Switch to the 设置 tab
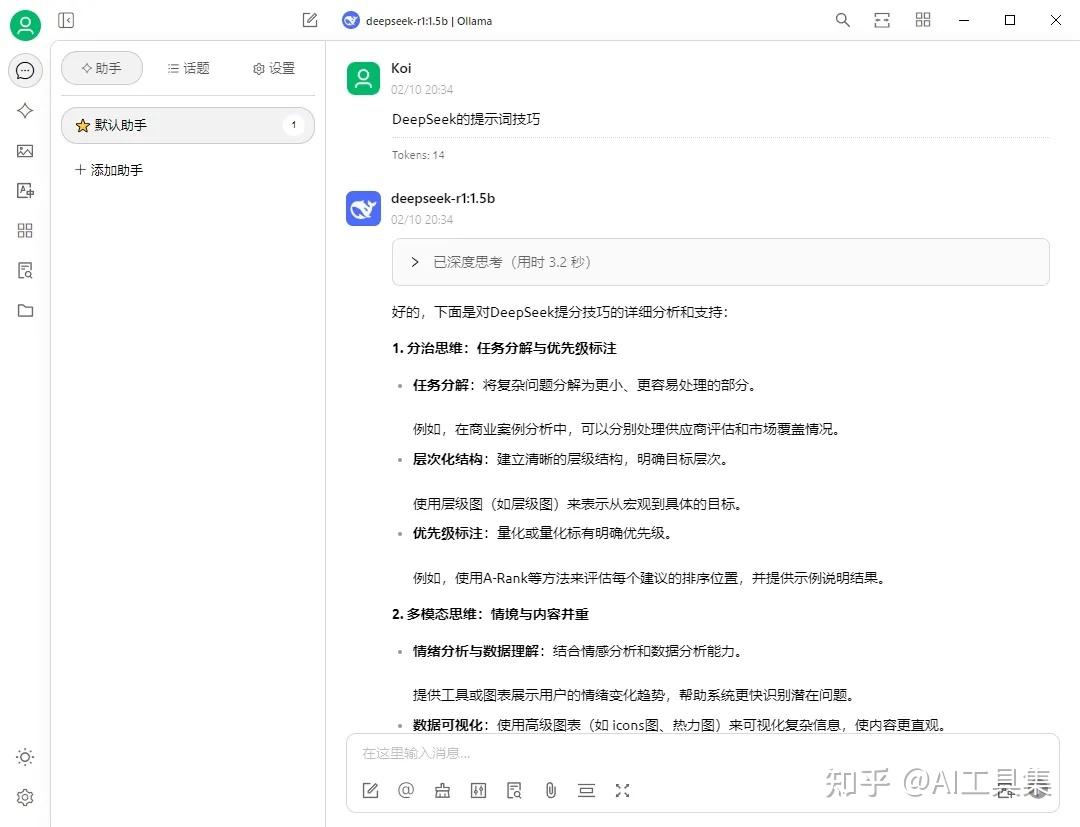Viewport: 1080px width, 827px height. [273, 68]
